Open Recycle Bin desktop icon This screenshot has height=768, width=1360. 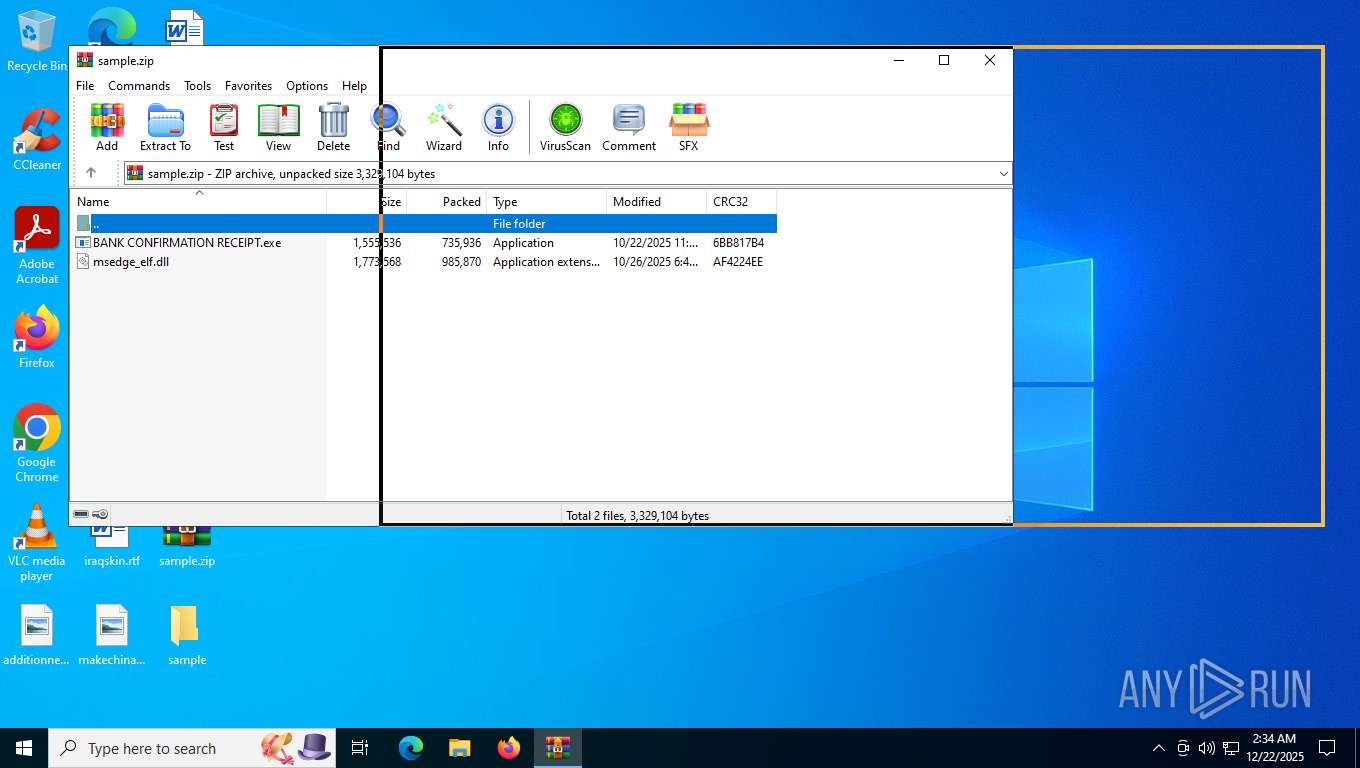click(x=37, y=41)
